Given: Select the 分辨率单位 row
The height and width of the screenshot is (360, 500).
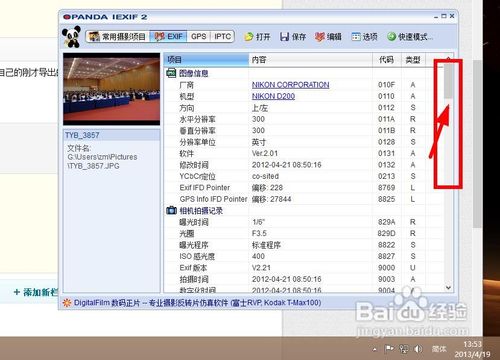Looking at the screenshot, I should [303, 142].
